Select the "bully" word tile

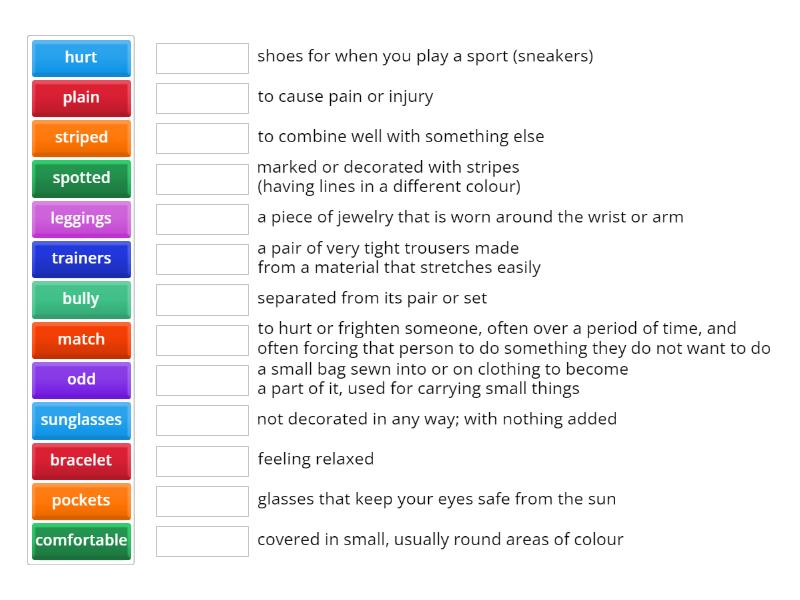point(81,299)
